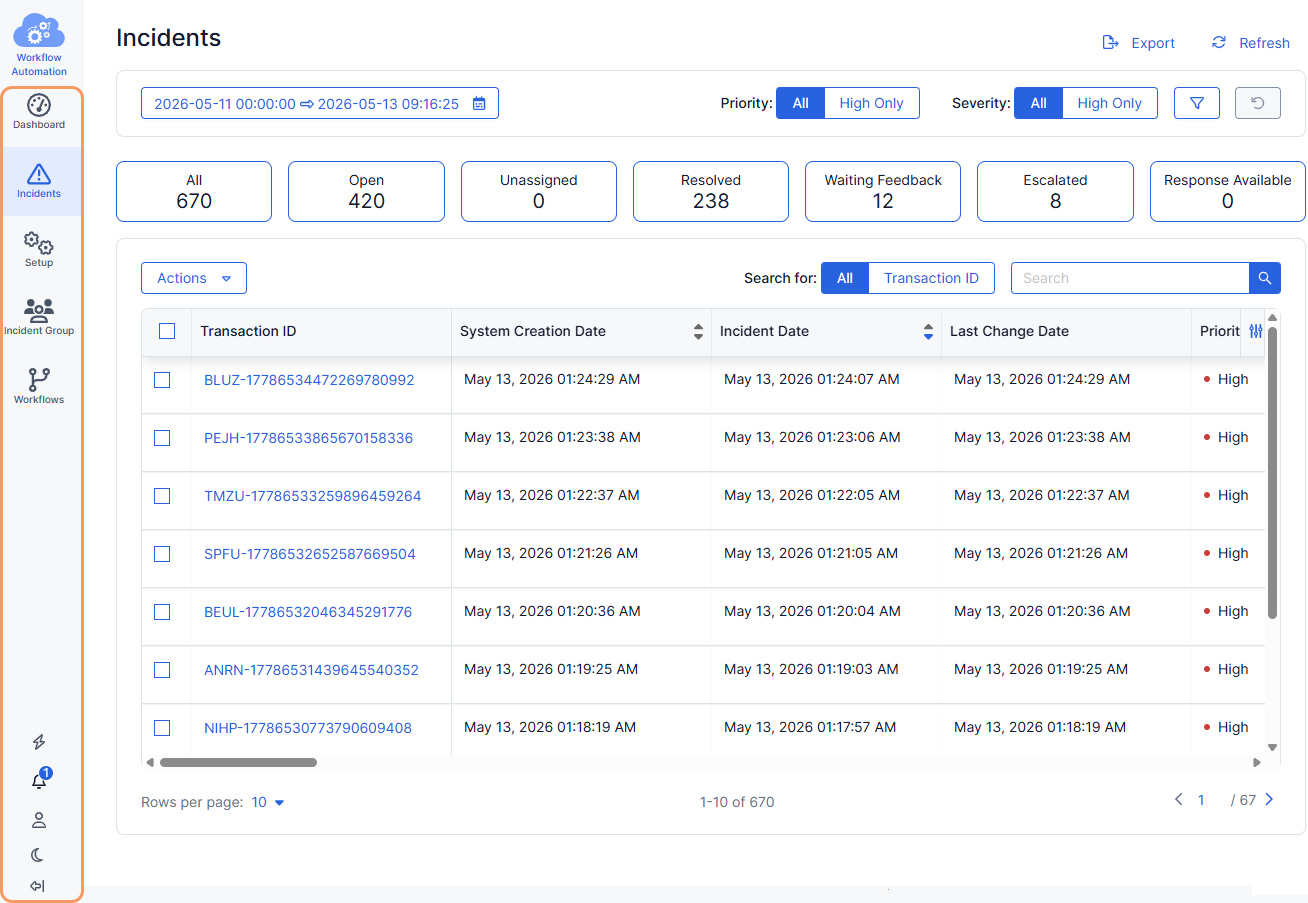Open the Incidents sidebar item

(39, 181)
